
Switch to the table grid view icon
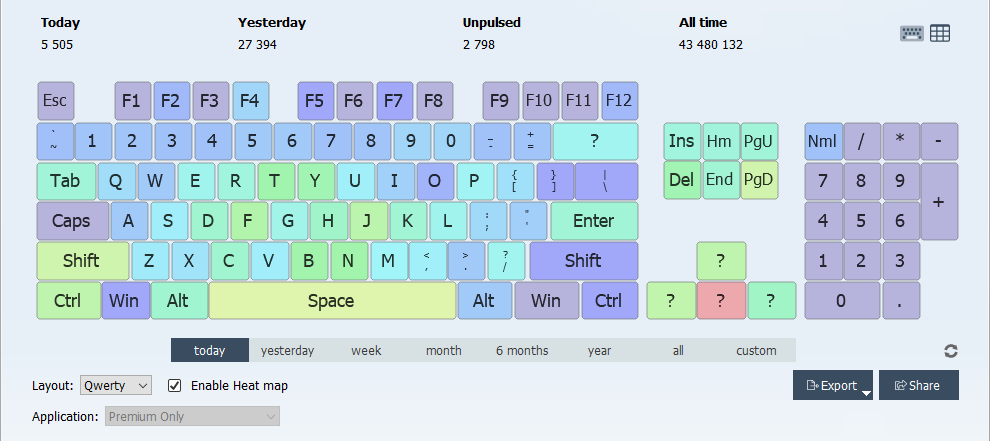940,33
